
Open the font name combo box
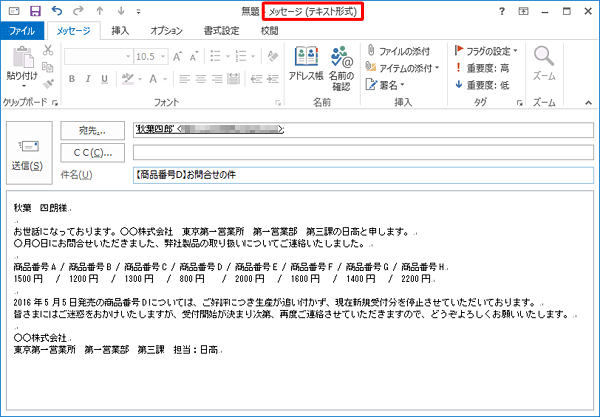tap(98, 57)
